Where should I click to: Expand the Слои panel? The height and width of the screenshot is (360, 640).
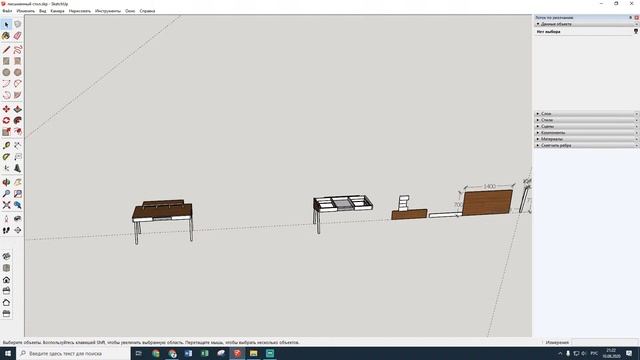pos(586,113)
